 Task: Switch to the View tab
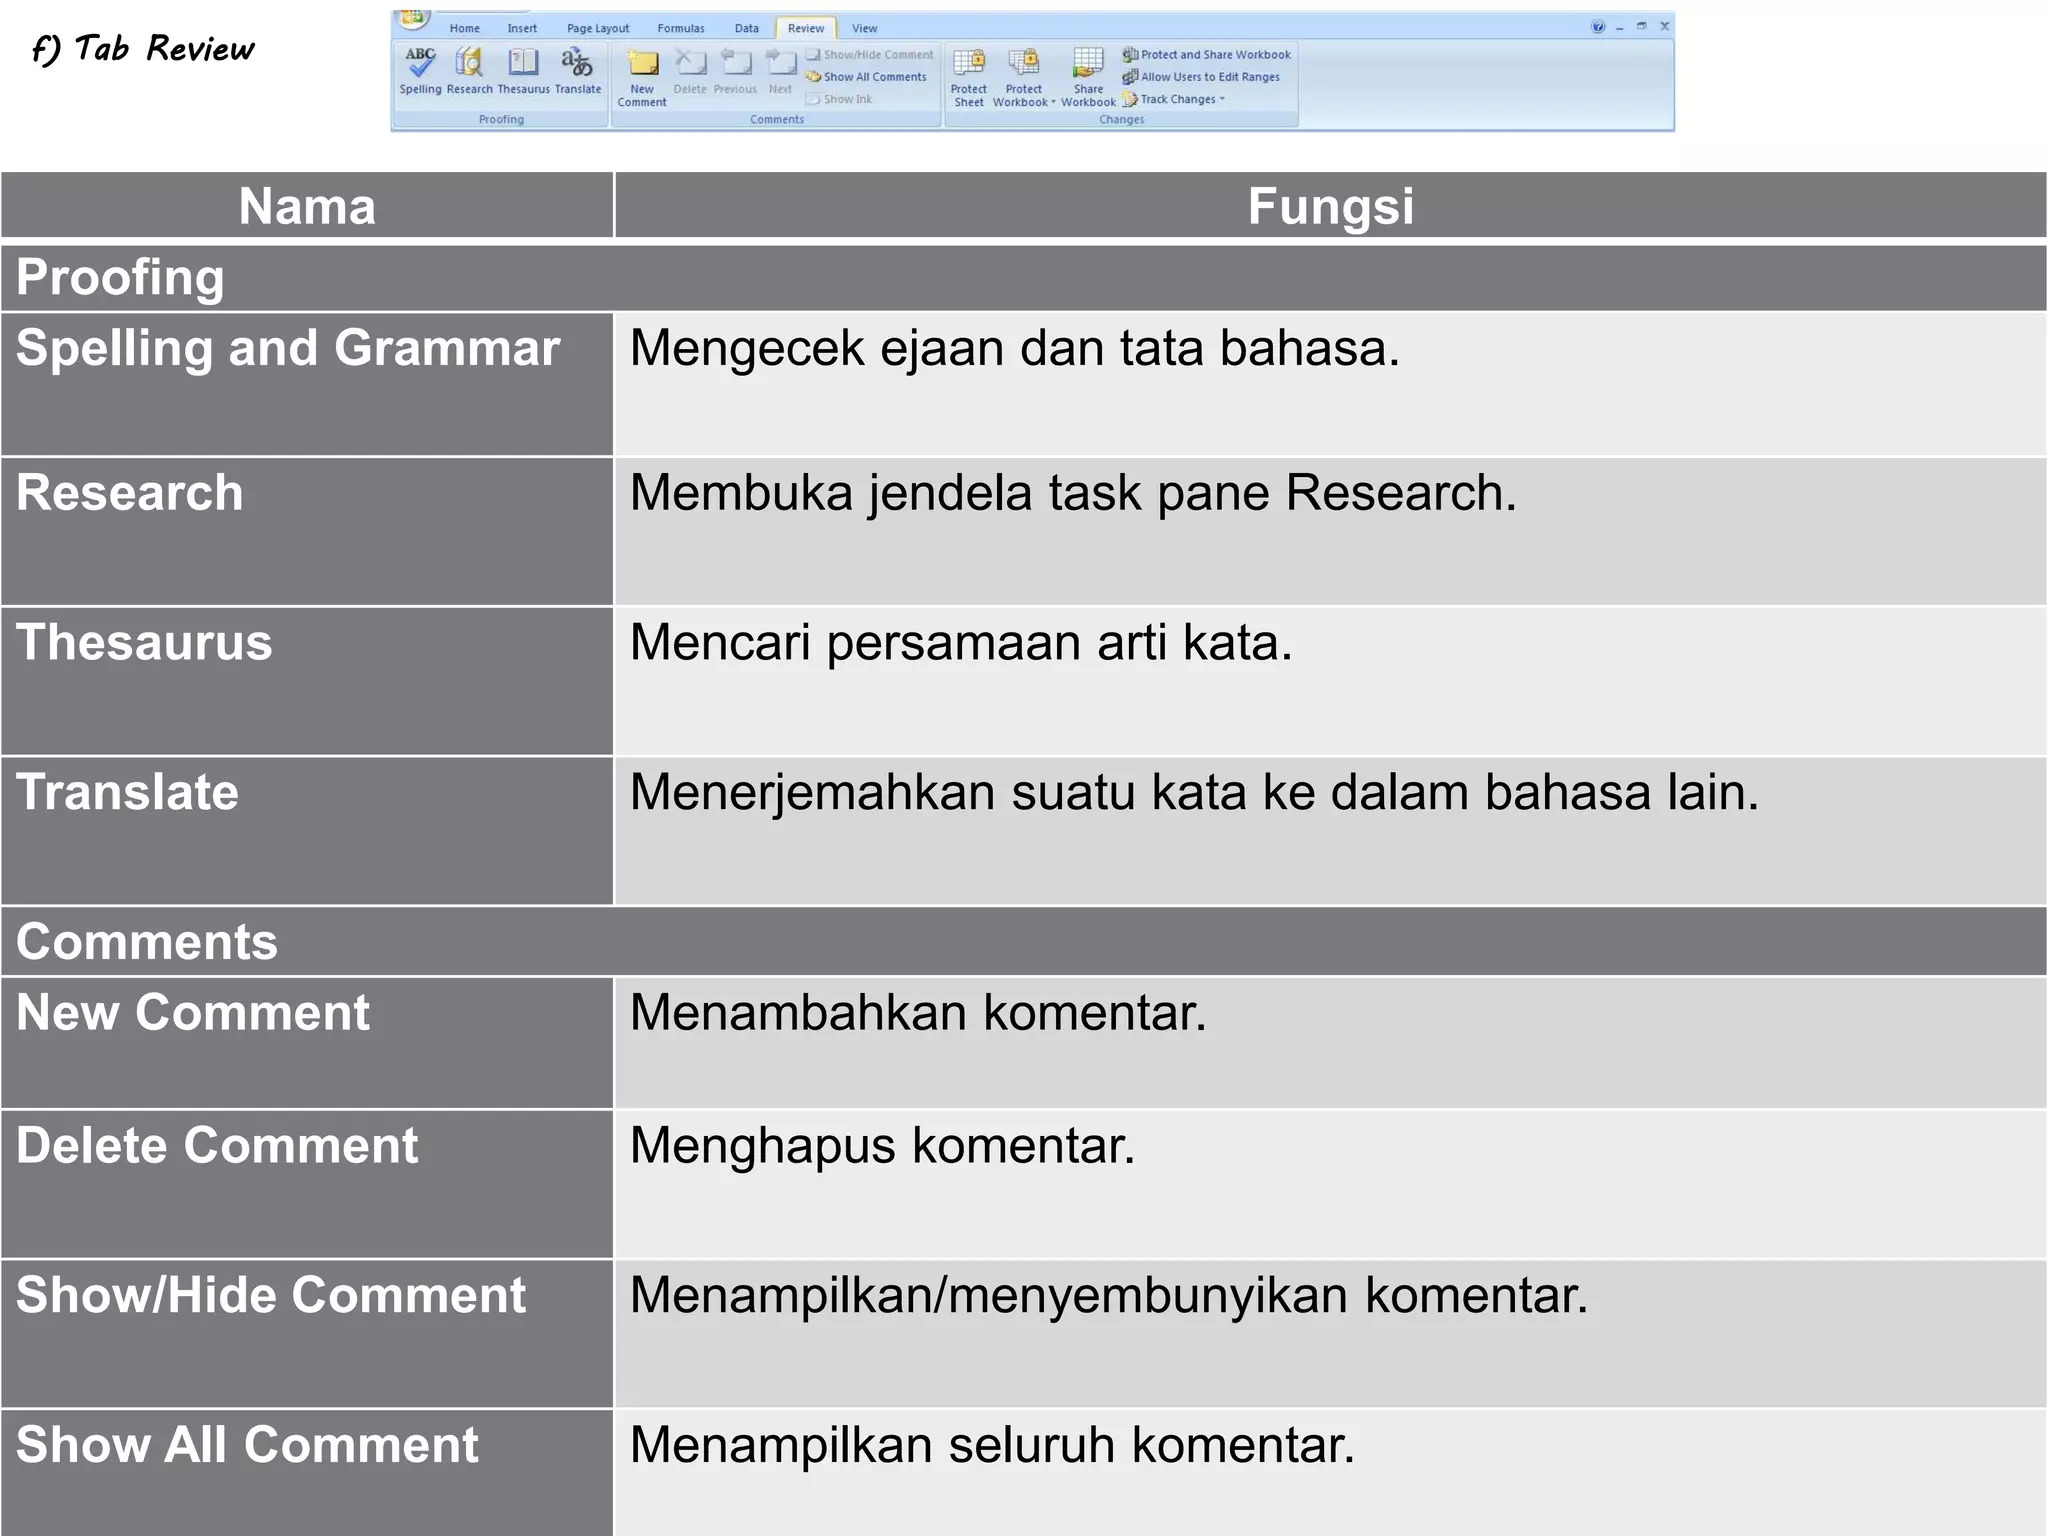[865, 28]
